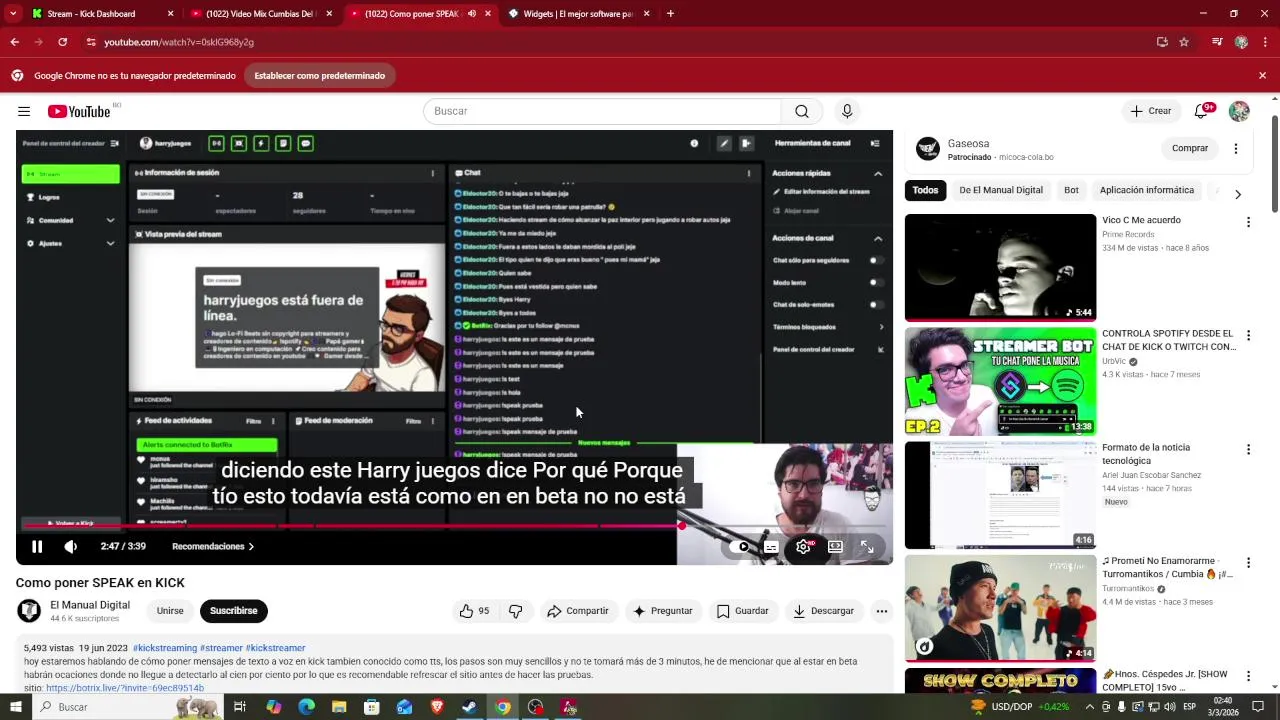Subscribe with Suscribirse button
The width and height of the screenshot is (1280, 720).
pos(234,611)
